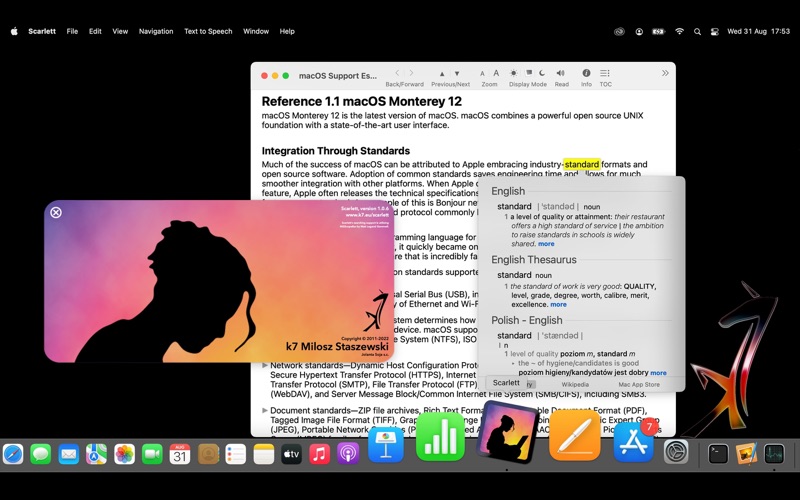This screenshot has width=800, height=500.
Task: Open the Apple menu
Action: [14, 31]
